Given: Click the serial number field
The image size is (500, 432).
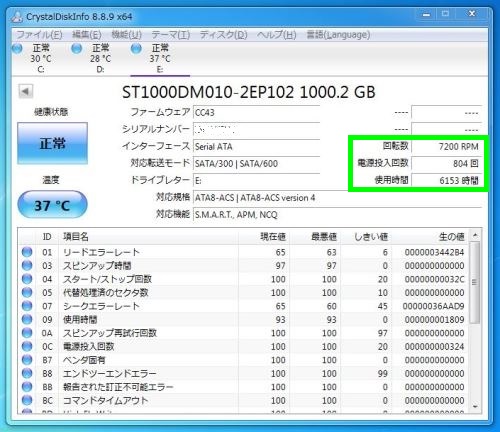Looking at the screenshot, I should tap(256, 130).
